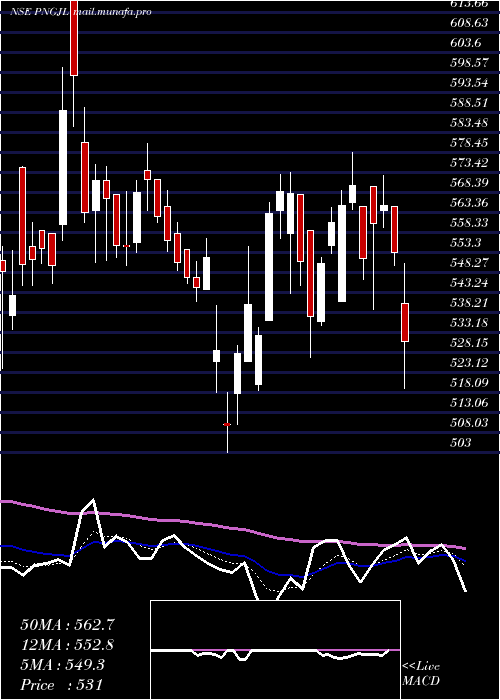Click the 503 price axis label
The height and width of the screenshot is (700, 500).
click(x=460, y=443)
